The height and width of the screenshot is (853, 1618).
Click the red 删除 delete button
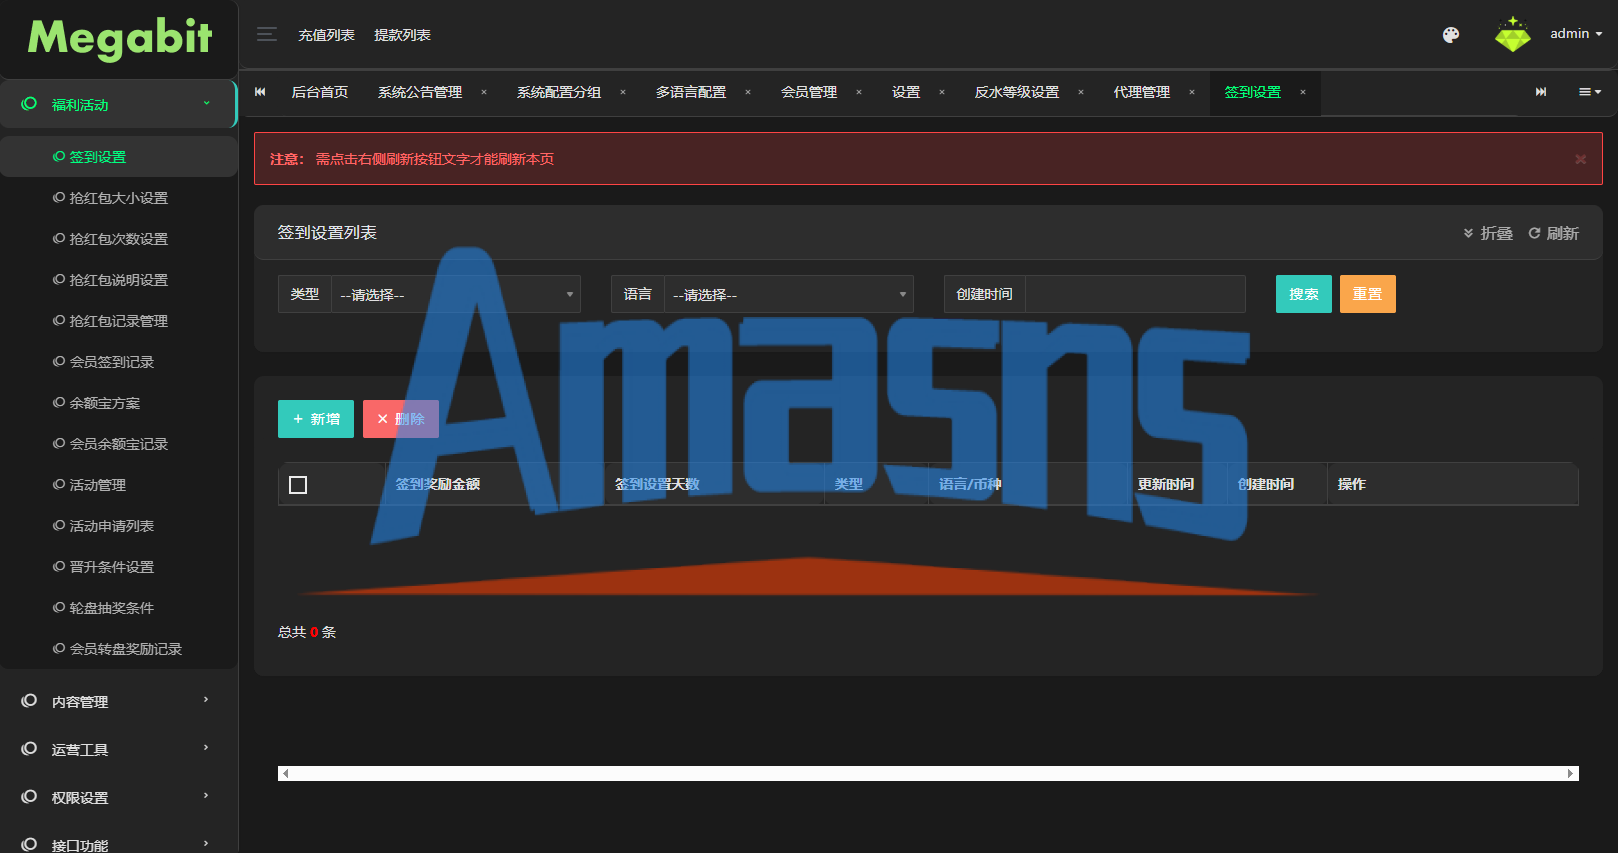point(401,419)
